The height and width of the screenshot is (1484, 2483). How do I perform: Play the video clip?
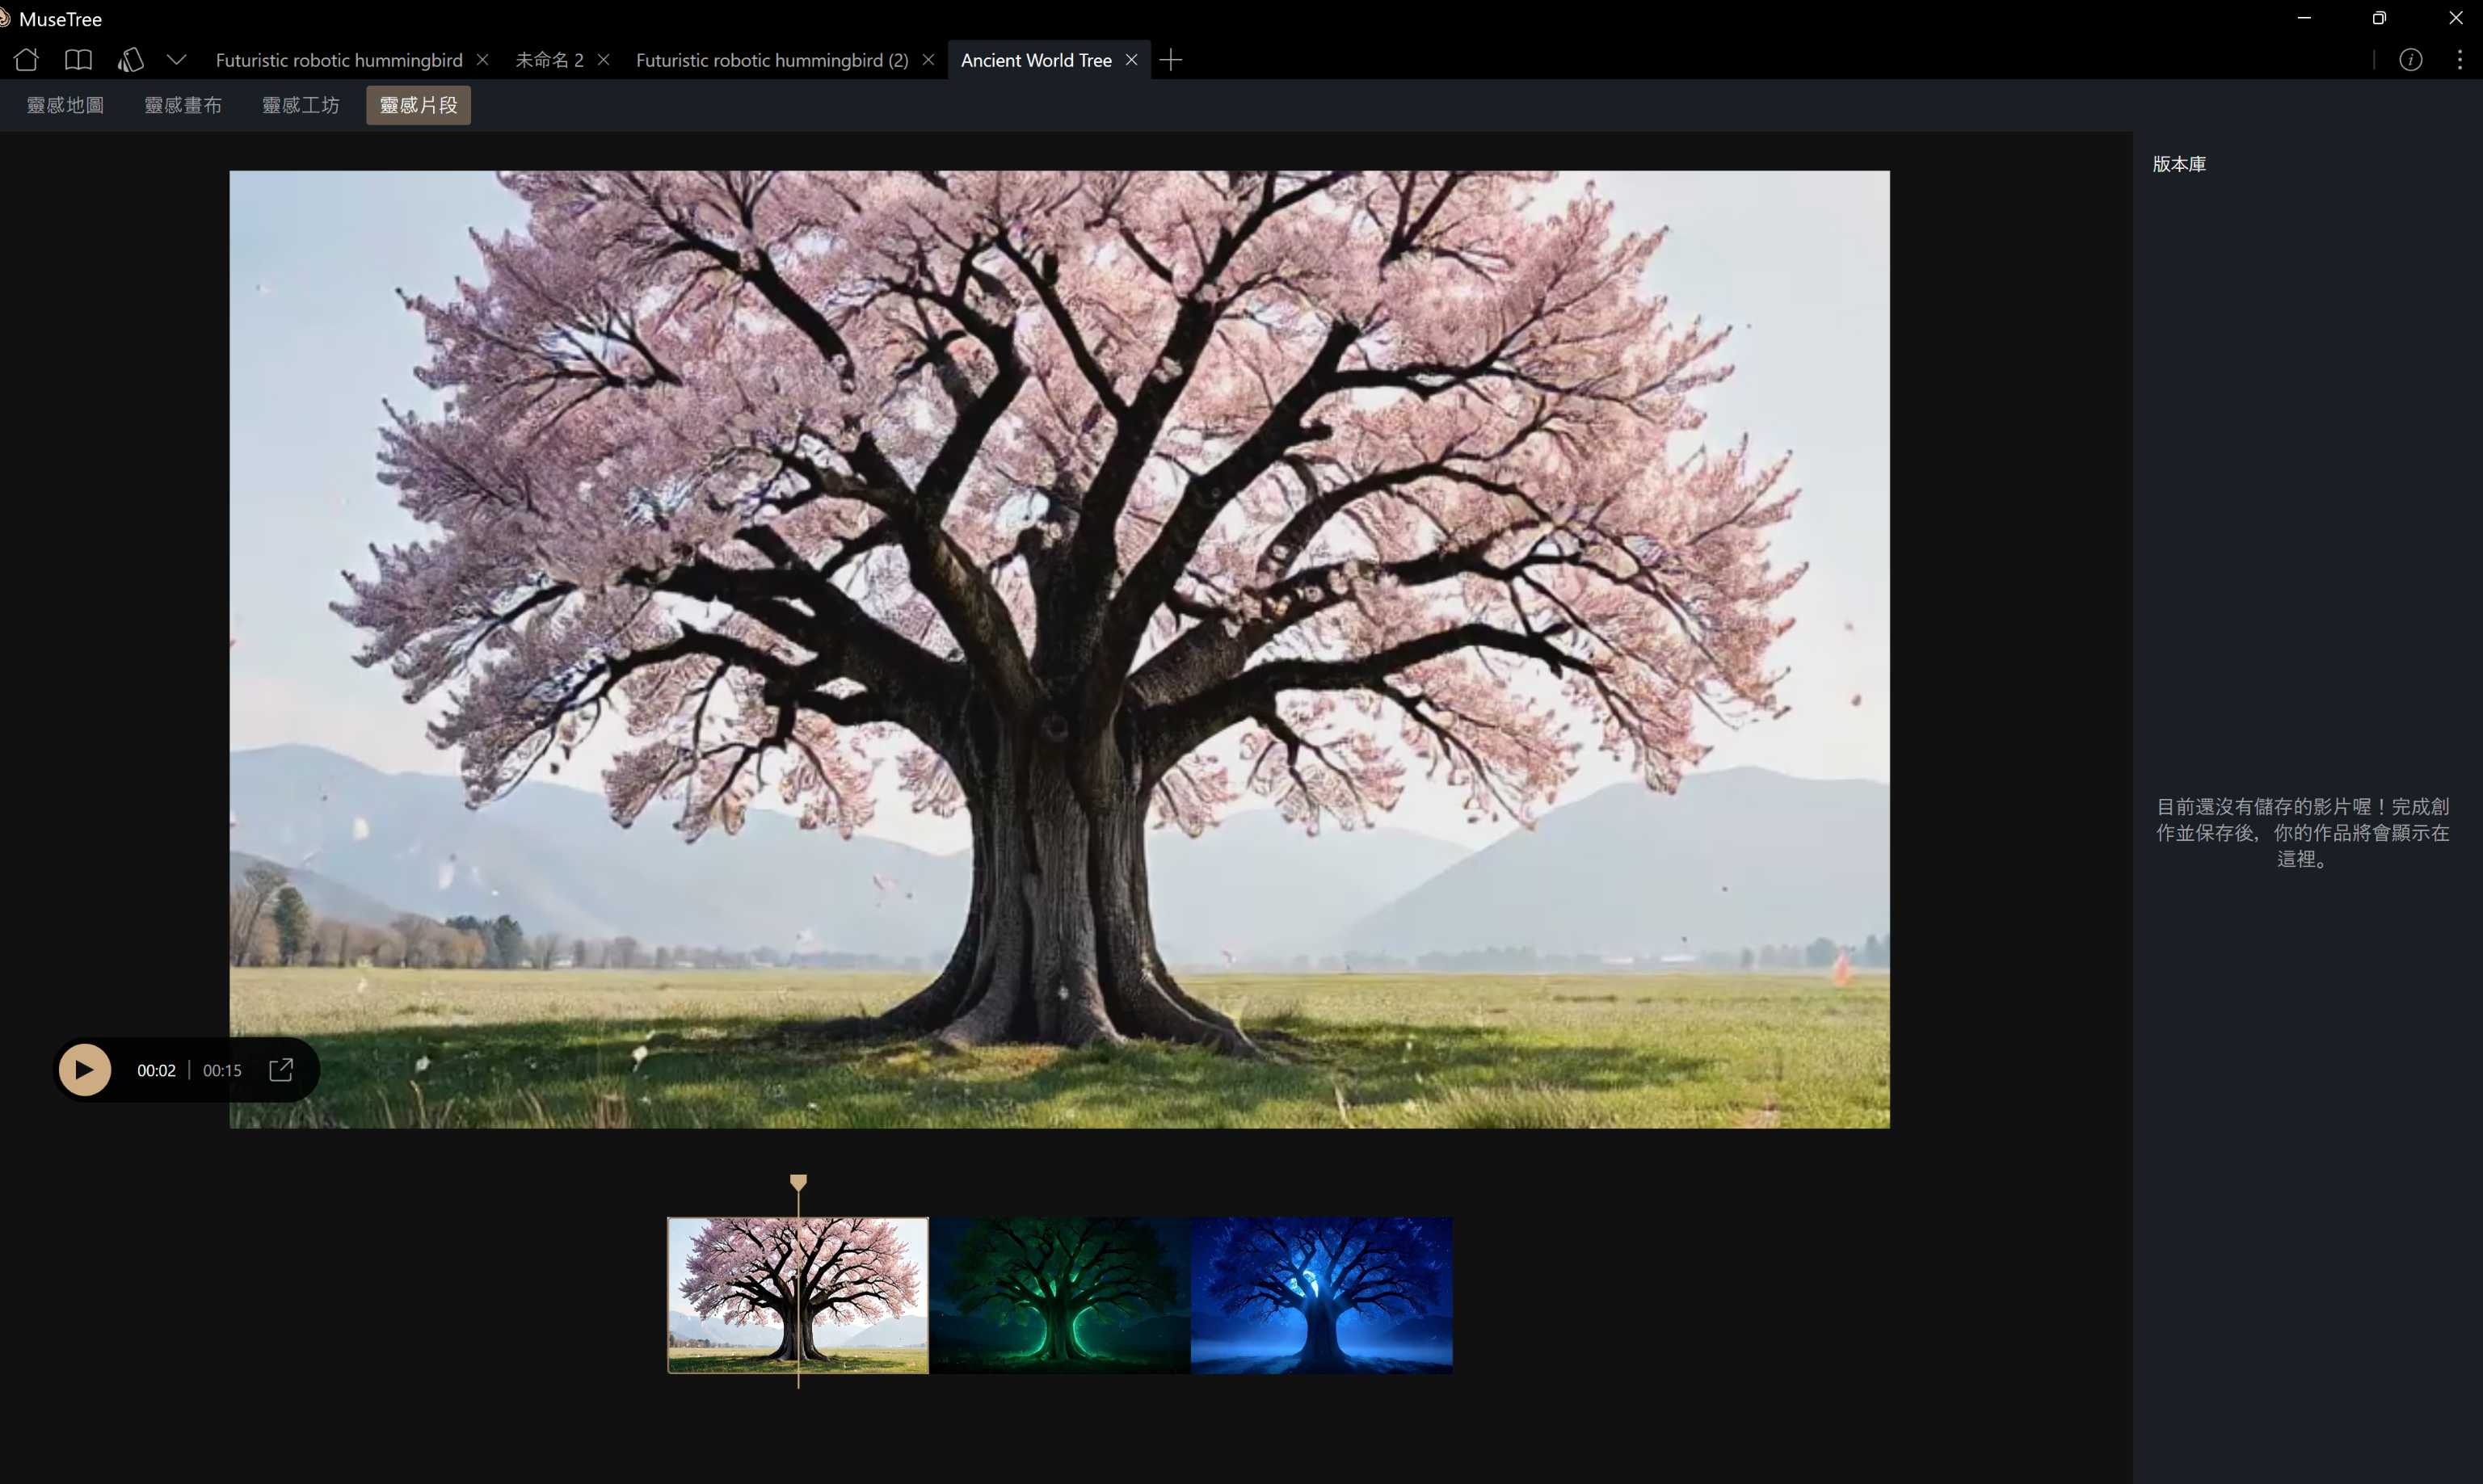tap(85, 1070)
